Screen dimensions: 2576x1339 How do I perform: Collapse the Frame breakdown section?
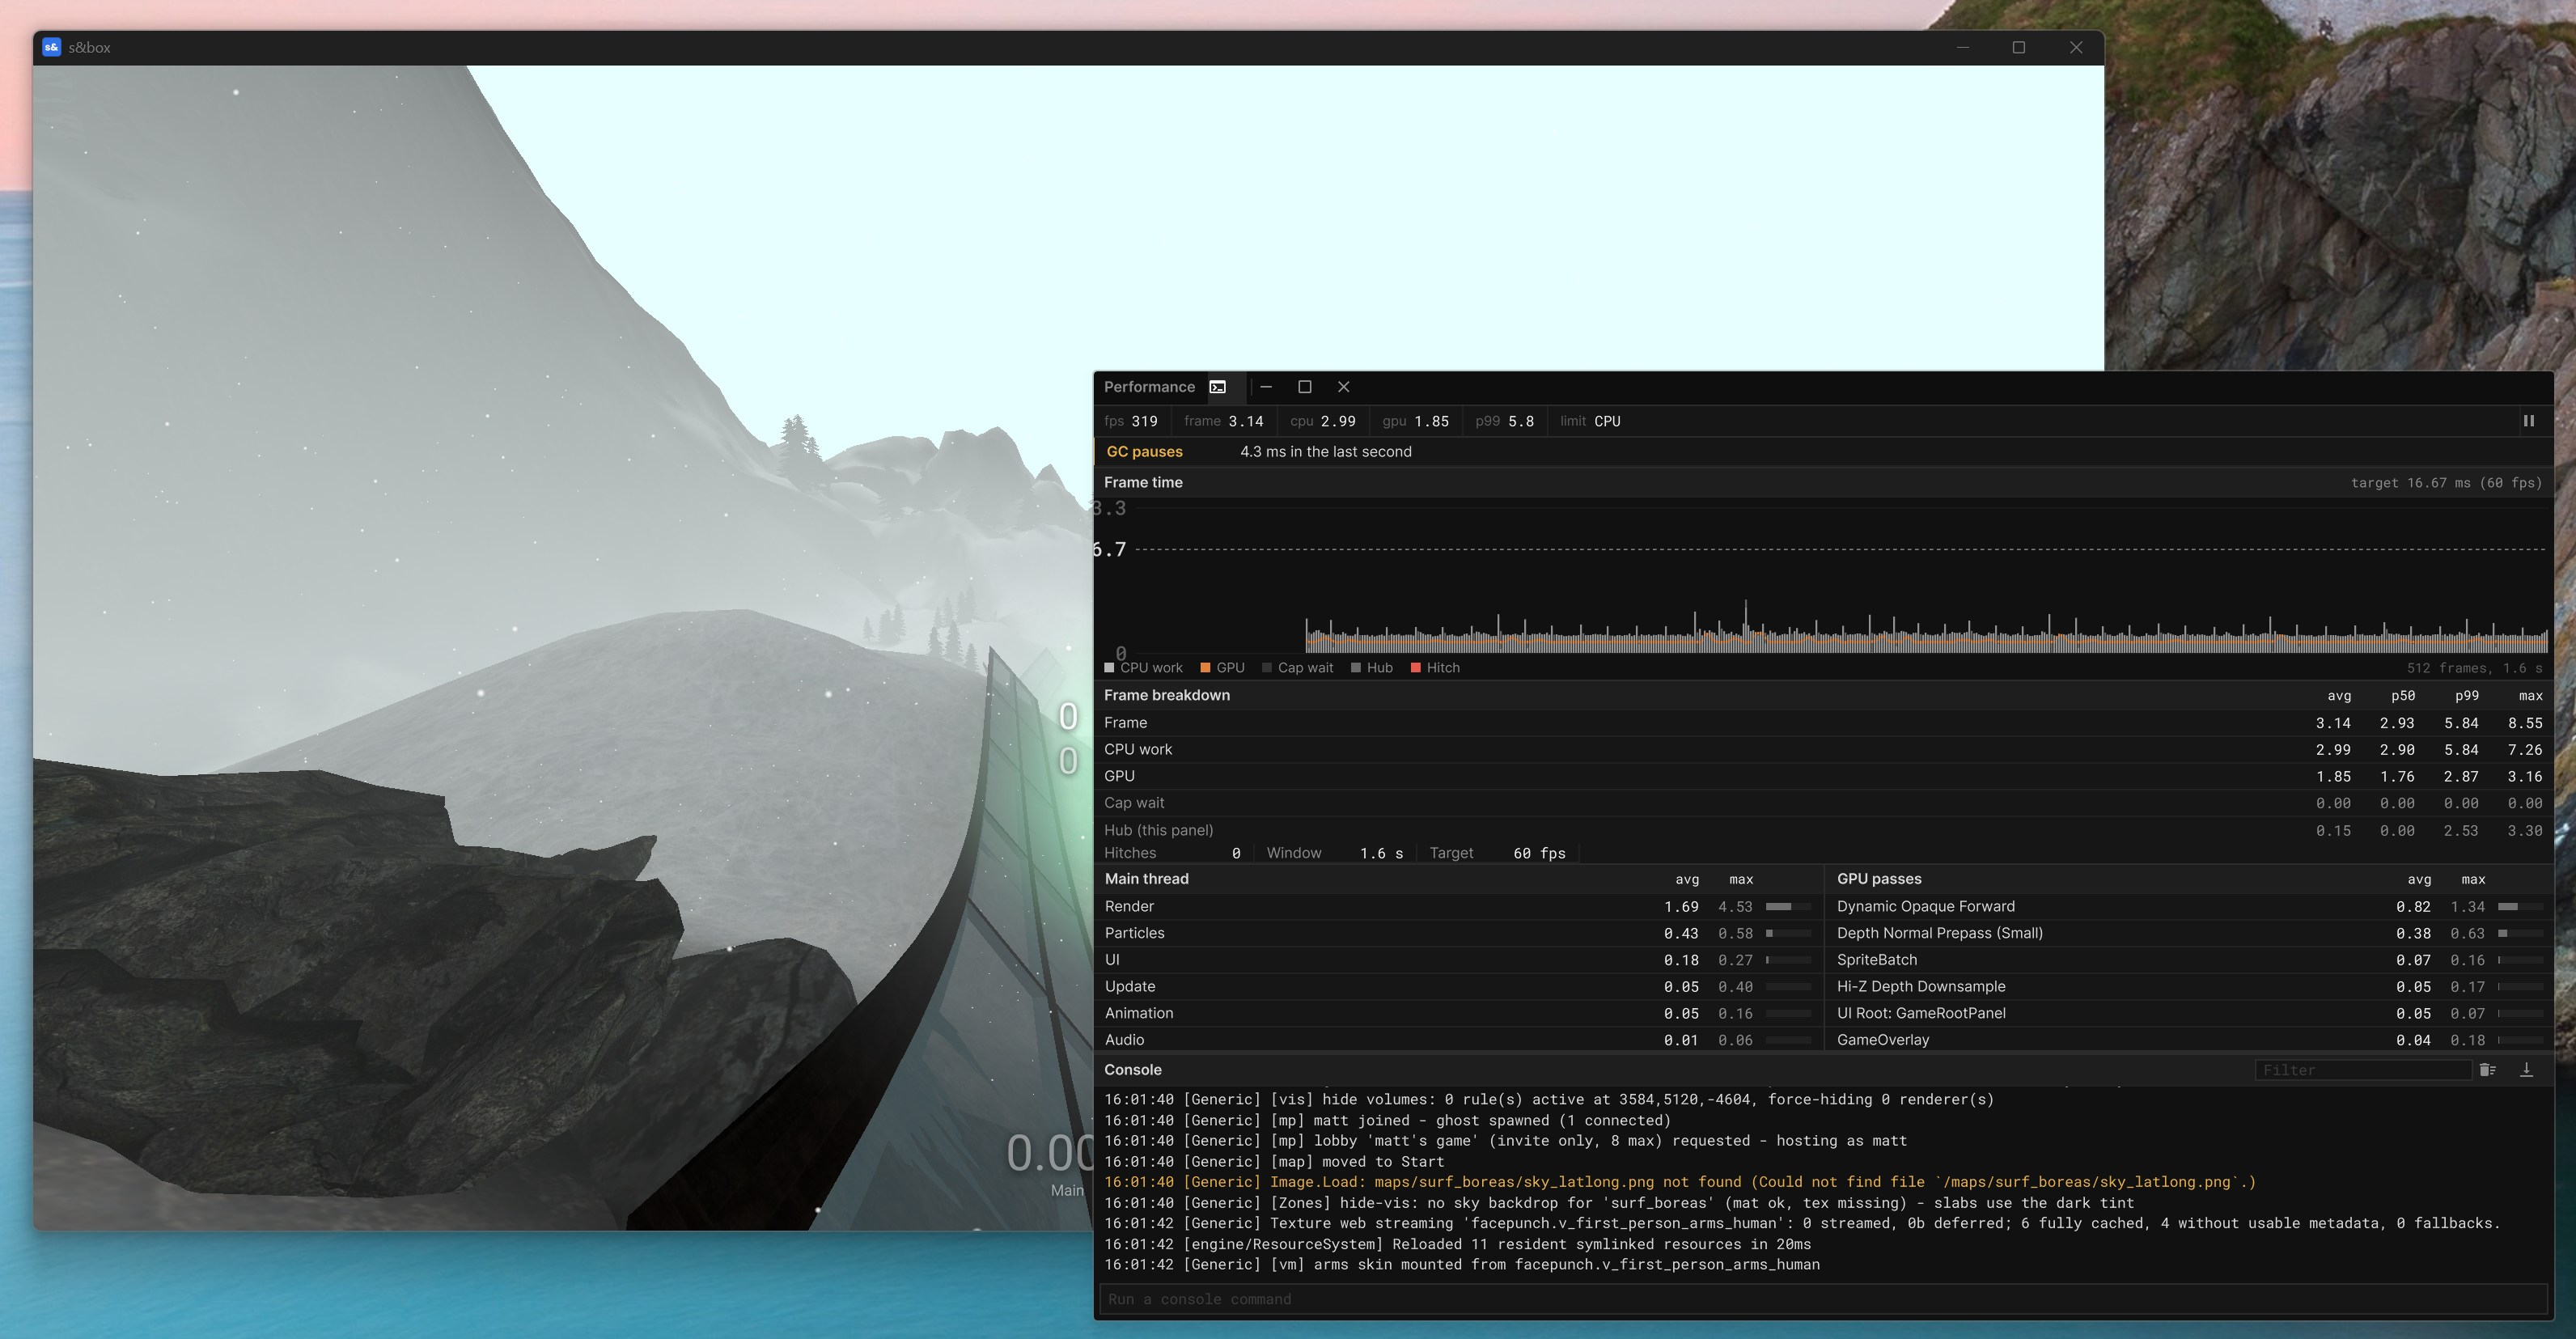click(x=1167, y=695)
